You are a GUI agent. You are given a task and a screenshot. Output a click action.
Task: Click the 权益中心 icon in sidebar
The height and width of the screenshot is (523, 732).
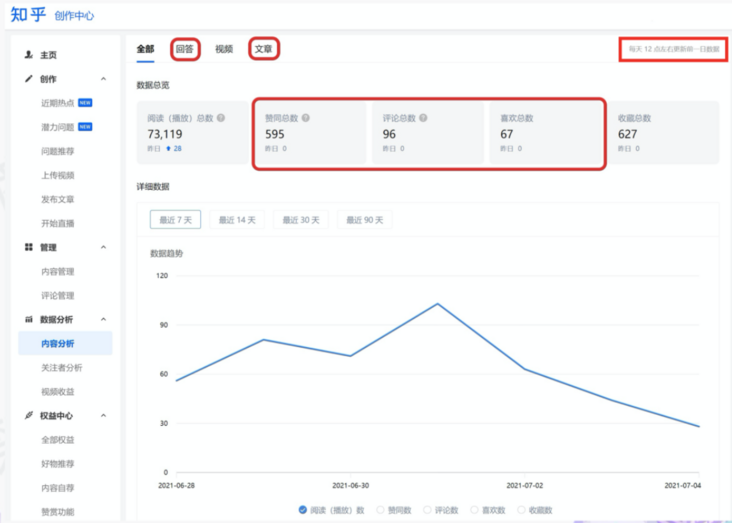[29, 416]
